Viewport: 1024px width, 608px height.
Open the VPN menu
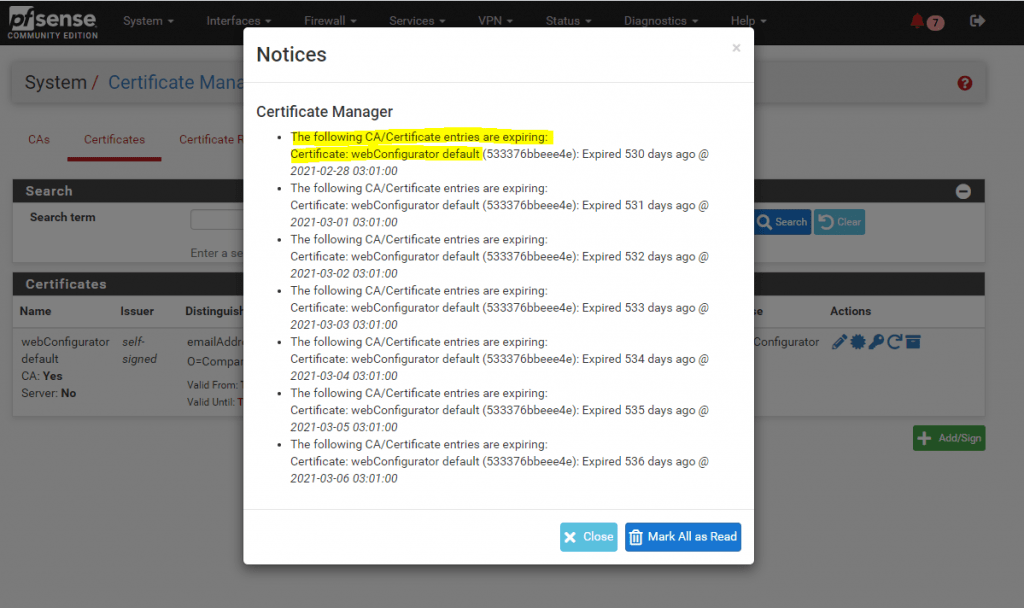[x=496, y=21]
